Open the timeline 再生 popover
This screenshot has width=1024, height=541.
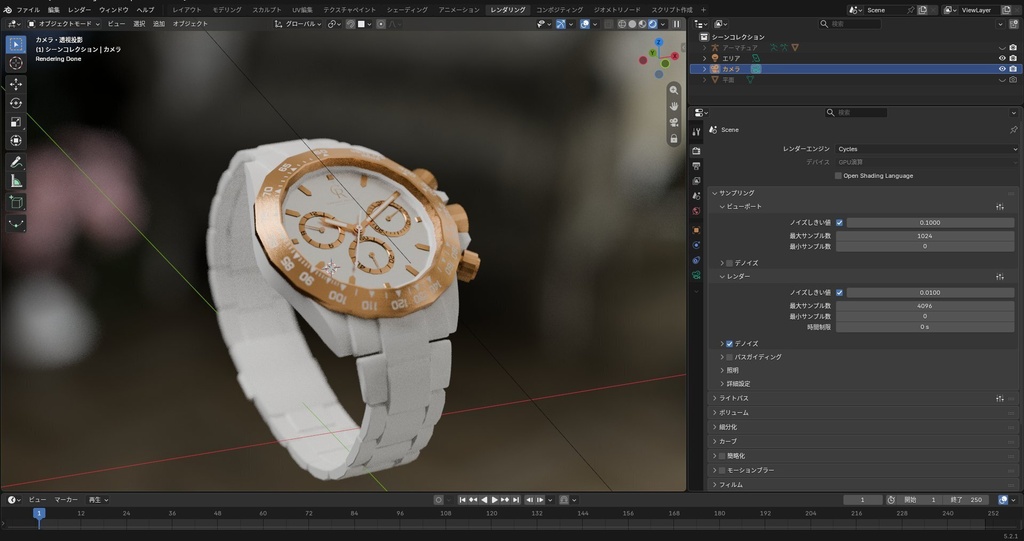pos(98,500)
